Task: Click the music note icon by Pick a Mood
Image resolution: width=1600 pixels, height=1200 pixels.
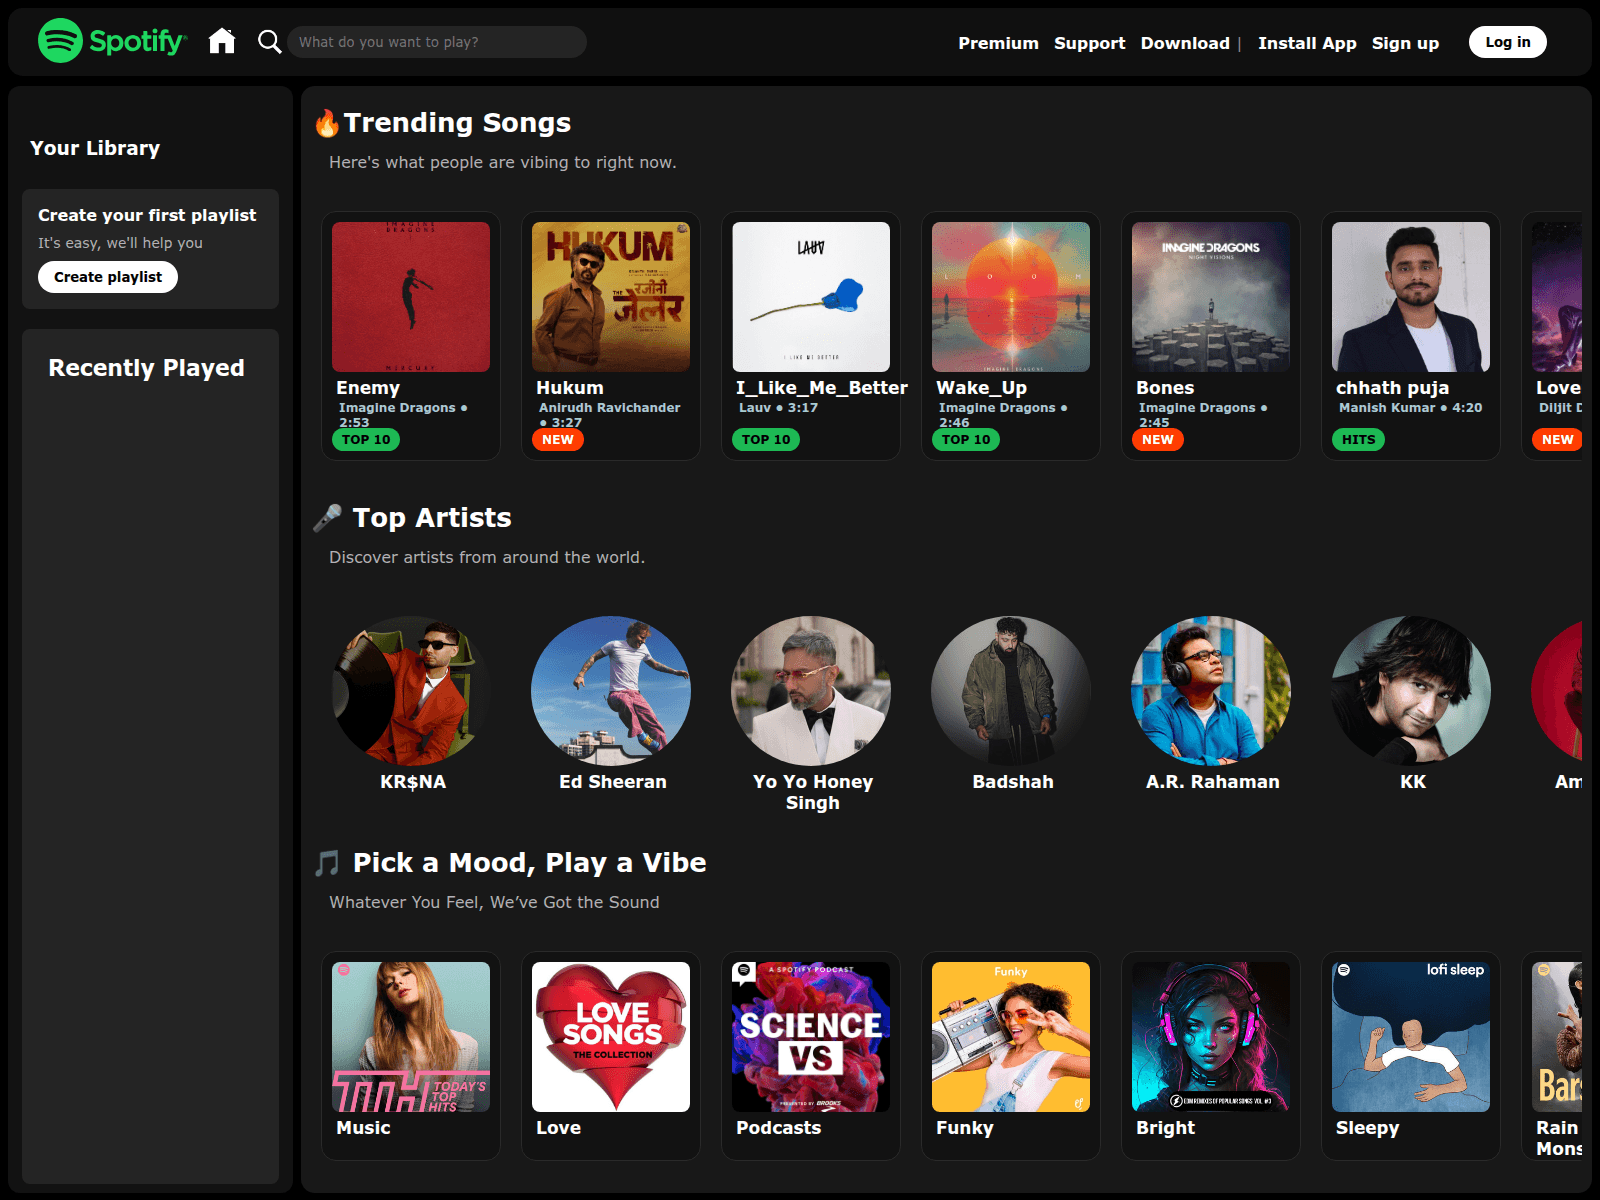Action: [327, 861]
